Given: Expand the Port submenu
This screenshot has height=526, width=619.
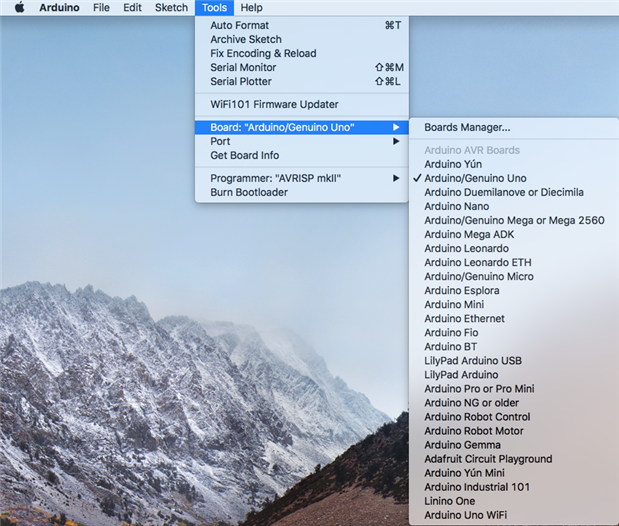Looking at the screenshot, I should (302, 141).
